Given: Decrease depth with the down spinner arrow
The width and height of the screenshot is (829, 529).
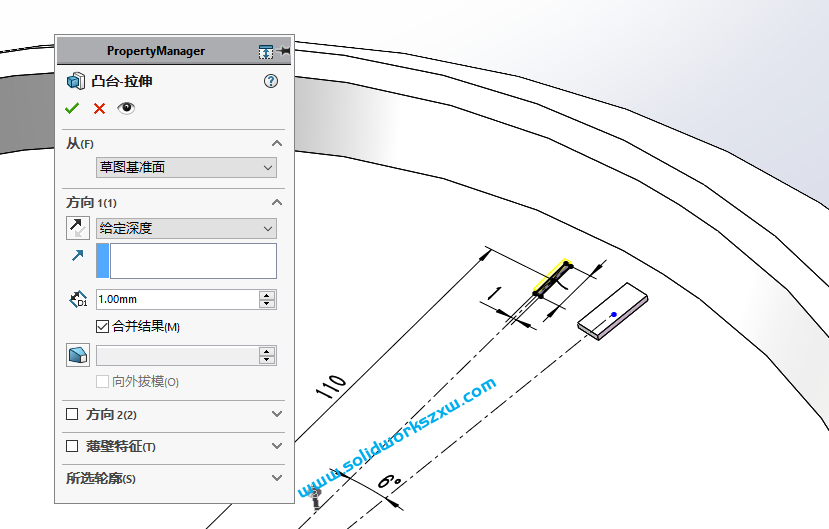Looking at the screenshot, I should pos(268,304).
